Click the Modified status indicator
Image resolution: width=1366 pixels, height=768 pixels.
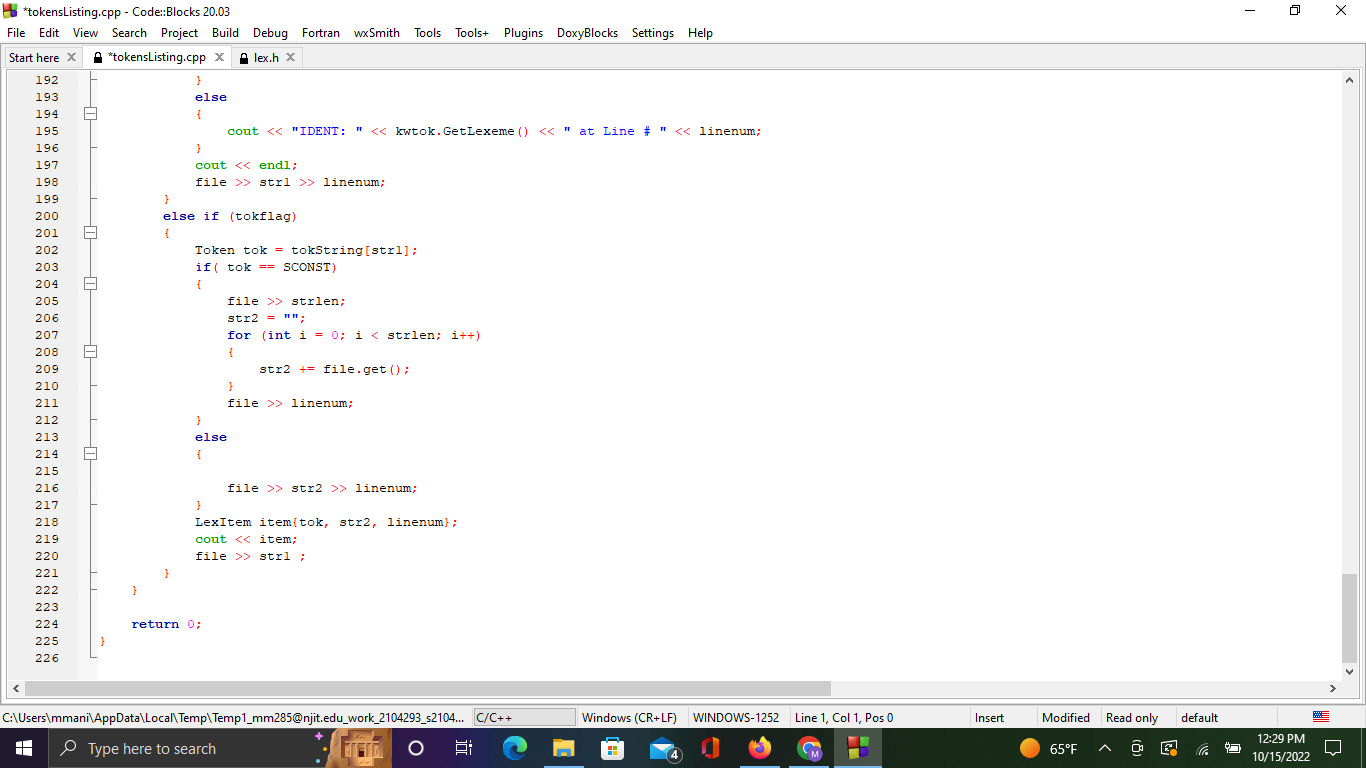(1066, 716)
